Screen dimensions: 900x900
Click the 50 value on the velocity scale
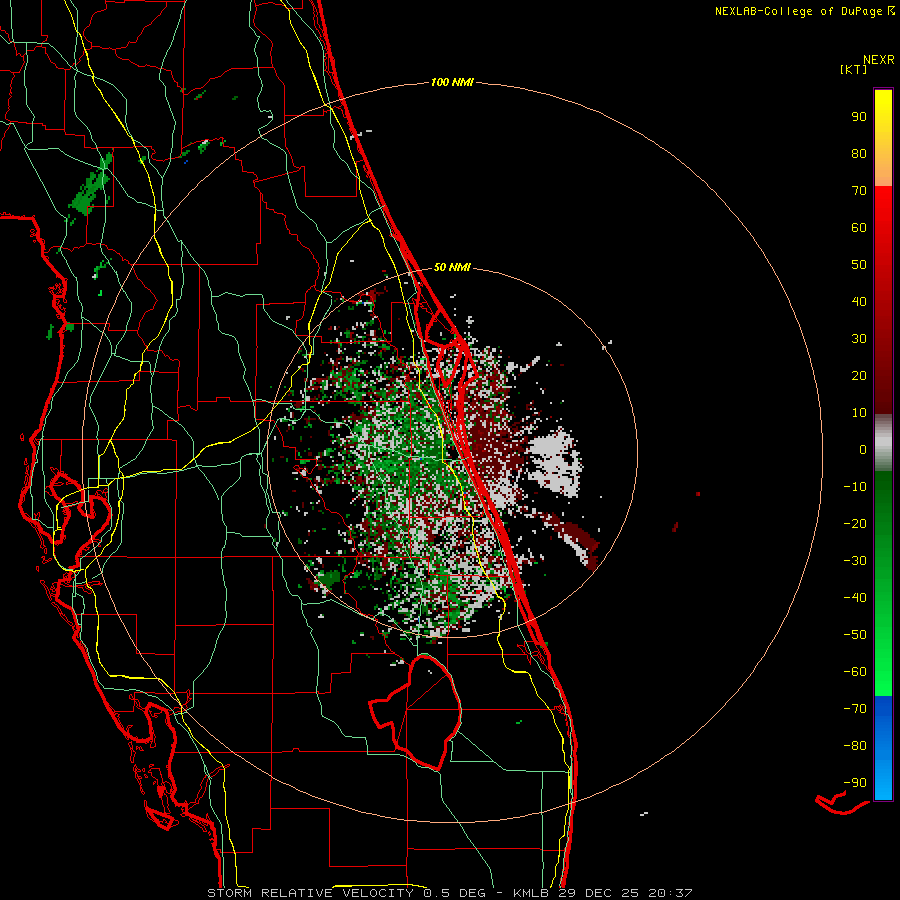(x=859, y=265)
